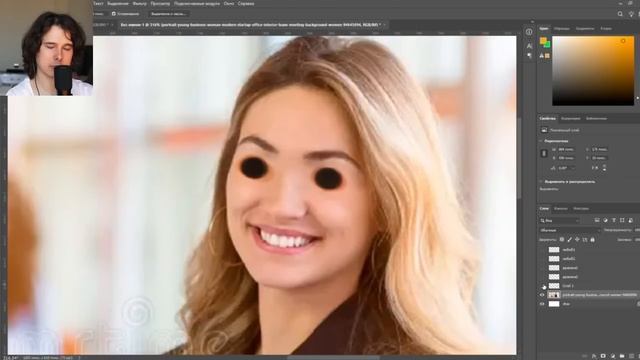Click the width field in Transform section
Screen dimensions: 640x360
tap(566, 149)
